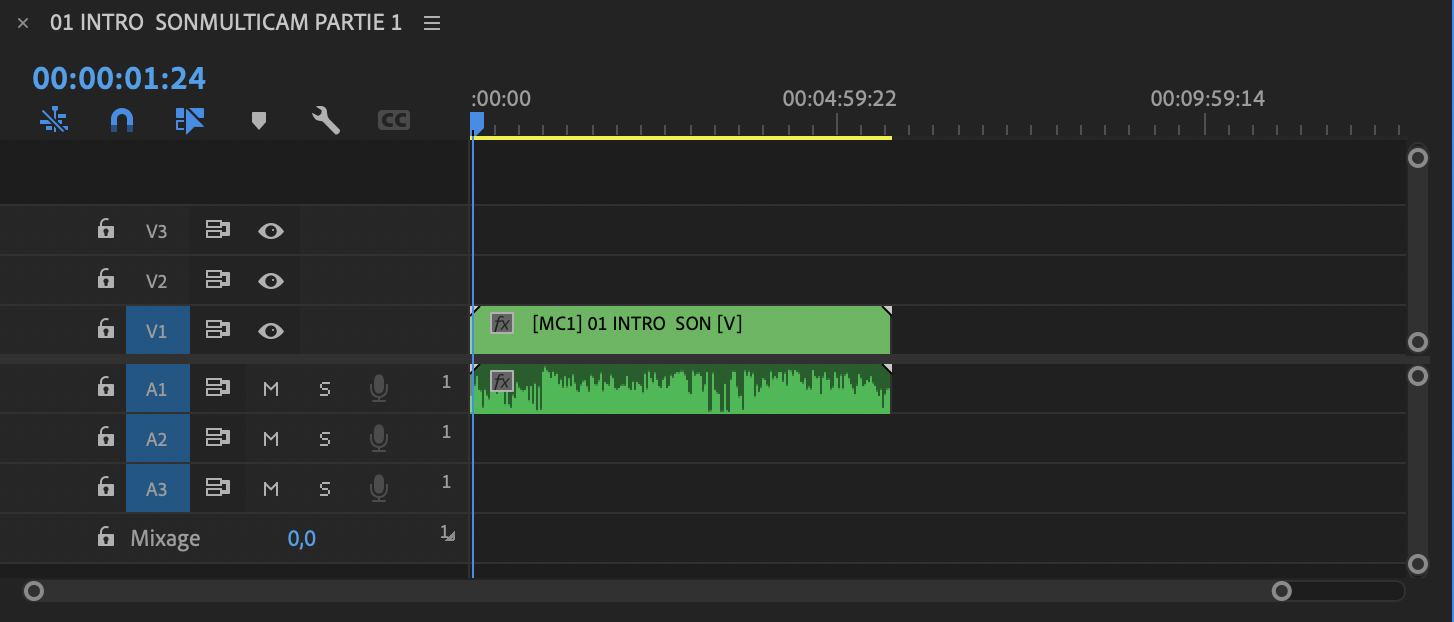
Task: Click the A2 track target button
Action: coord(157,438)
